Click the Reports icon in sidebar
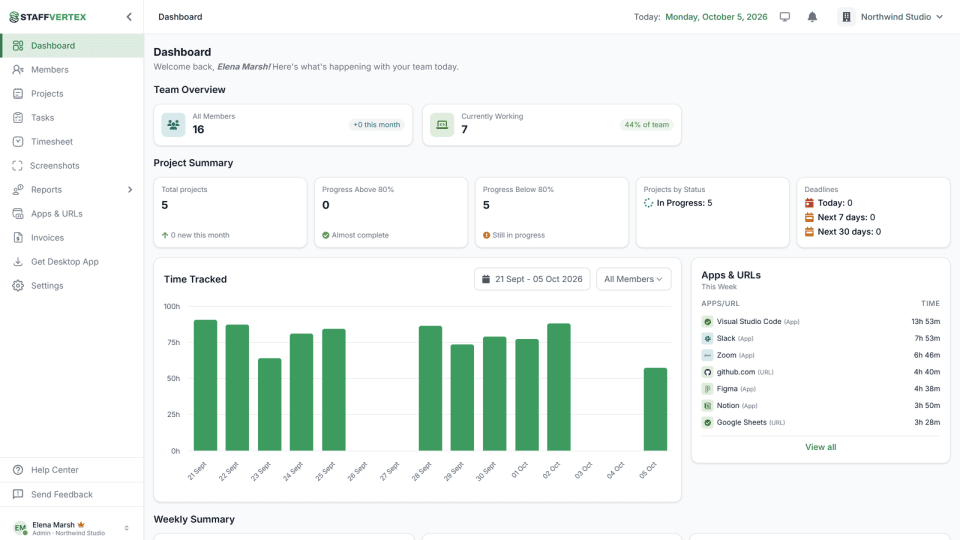The height and width of the screenshot is (540, 960). (18, 190)
